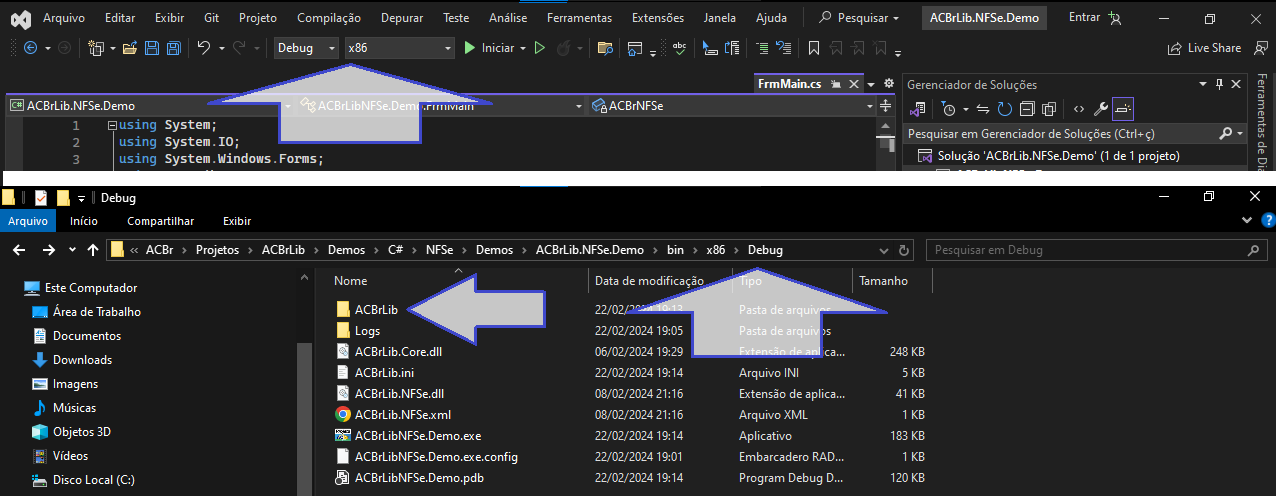The width and height of the screenshot is (1276, 496).
Task: Click the Explorer up-one-level arrow
Action: point(93,250)
